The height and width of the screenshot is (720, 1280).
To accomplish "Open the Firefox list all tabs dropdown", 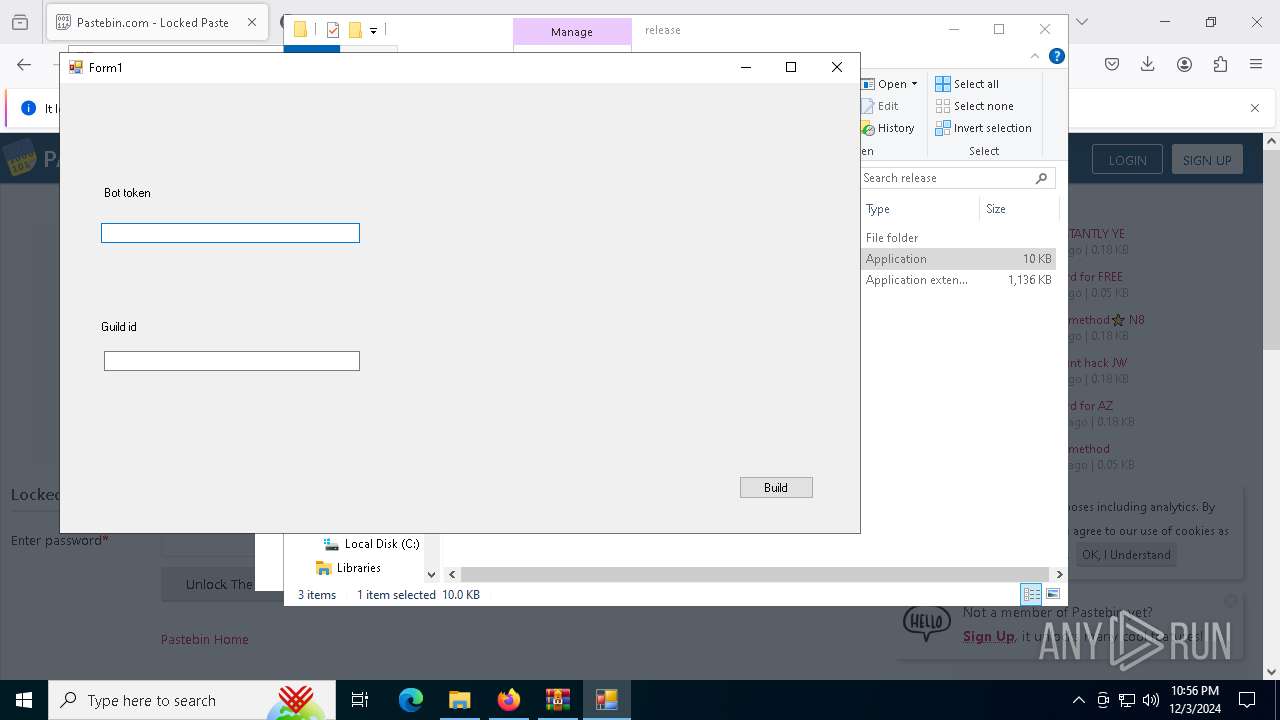I will (1081, 22).
